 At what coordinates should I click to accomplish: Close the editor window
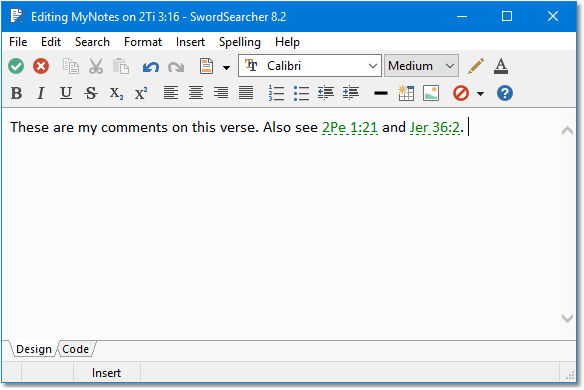(x=553, y=16)
